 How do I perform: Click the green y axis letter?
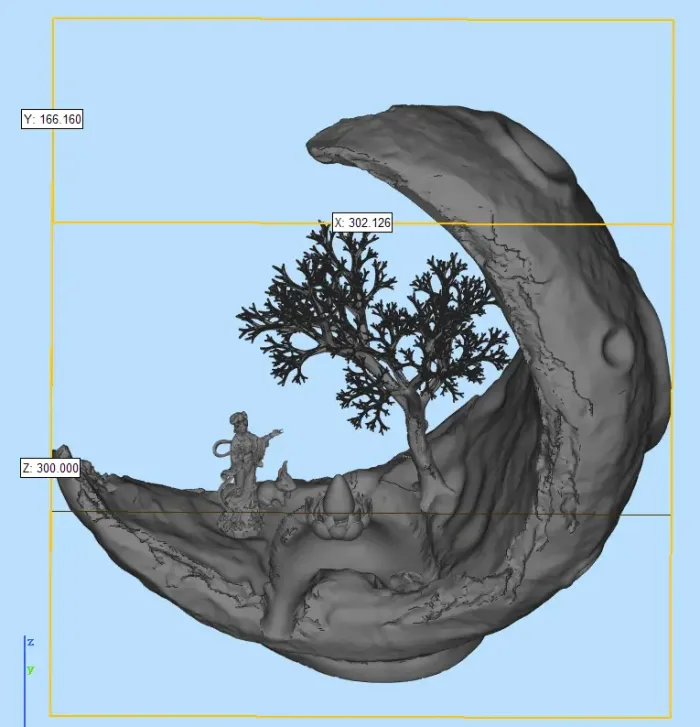click(31, 669)
